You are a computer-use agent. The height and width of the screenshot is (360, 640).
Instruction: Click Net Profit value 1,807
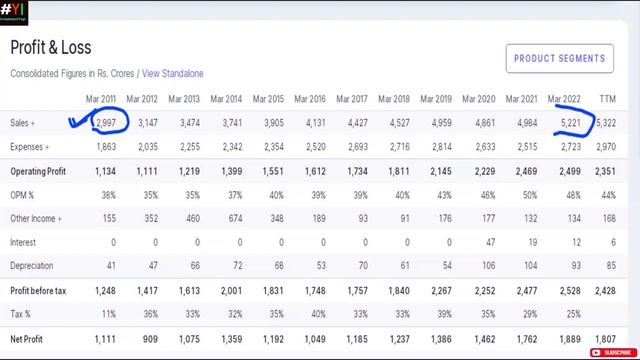[605, 339]
